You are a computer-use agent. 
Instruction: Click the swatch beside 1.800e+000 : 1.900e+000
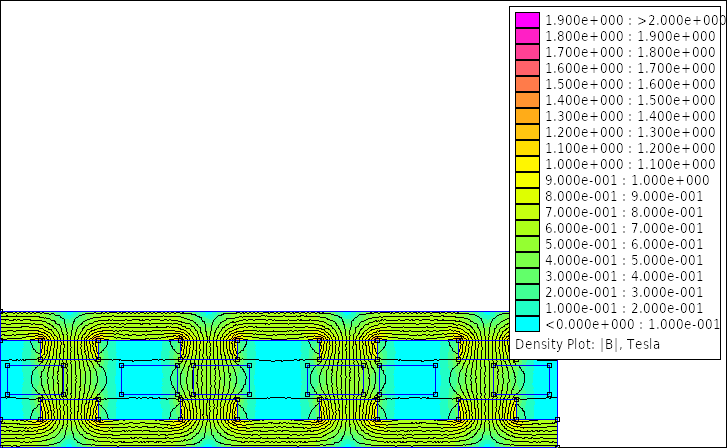pyautogui.click(x=527, y=36)
